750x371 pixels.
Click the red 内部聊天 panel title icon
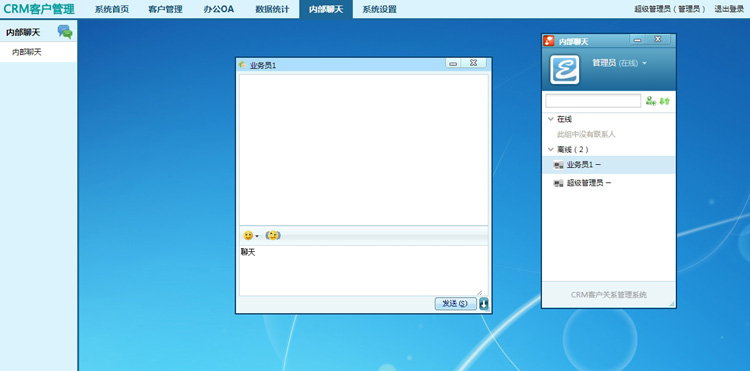click(549, 41)
